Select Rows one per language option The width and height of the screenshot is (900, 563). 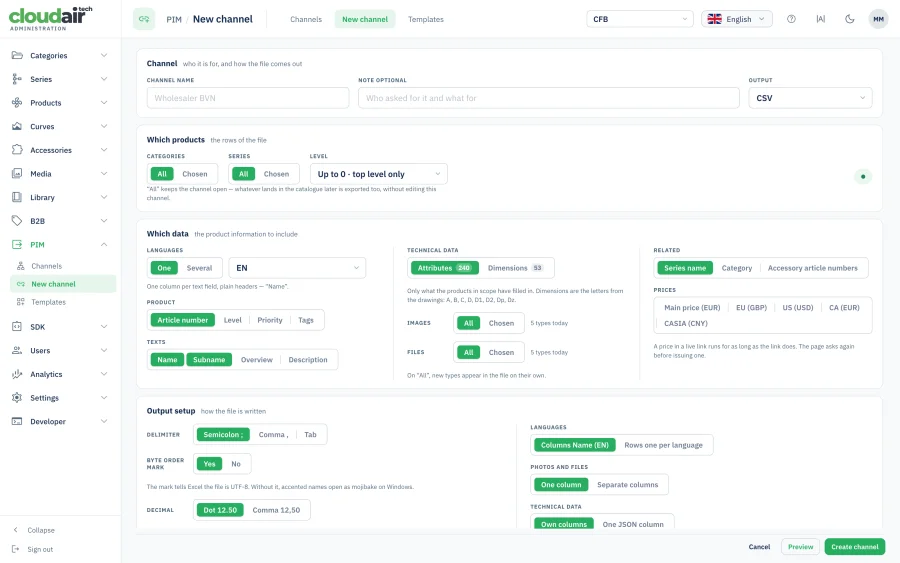point(663,445)
